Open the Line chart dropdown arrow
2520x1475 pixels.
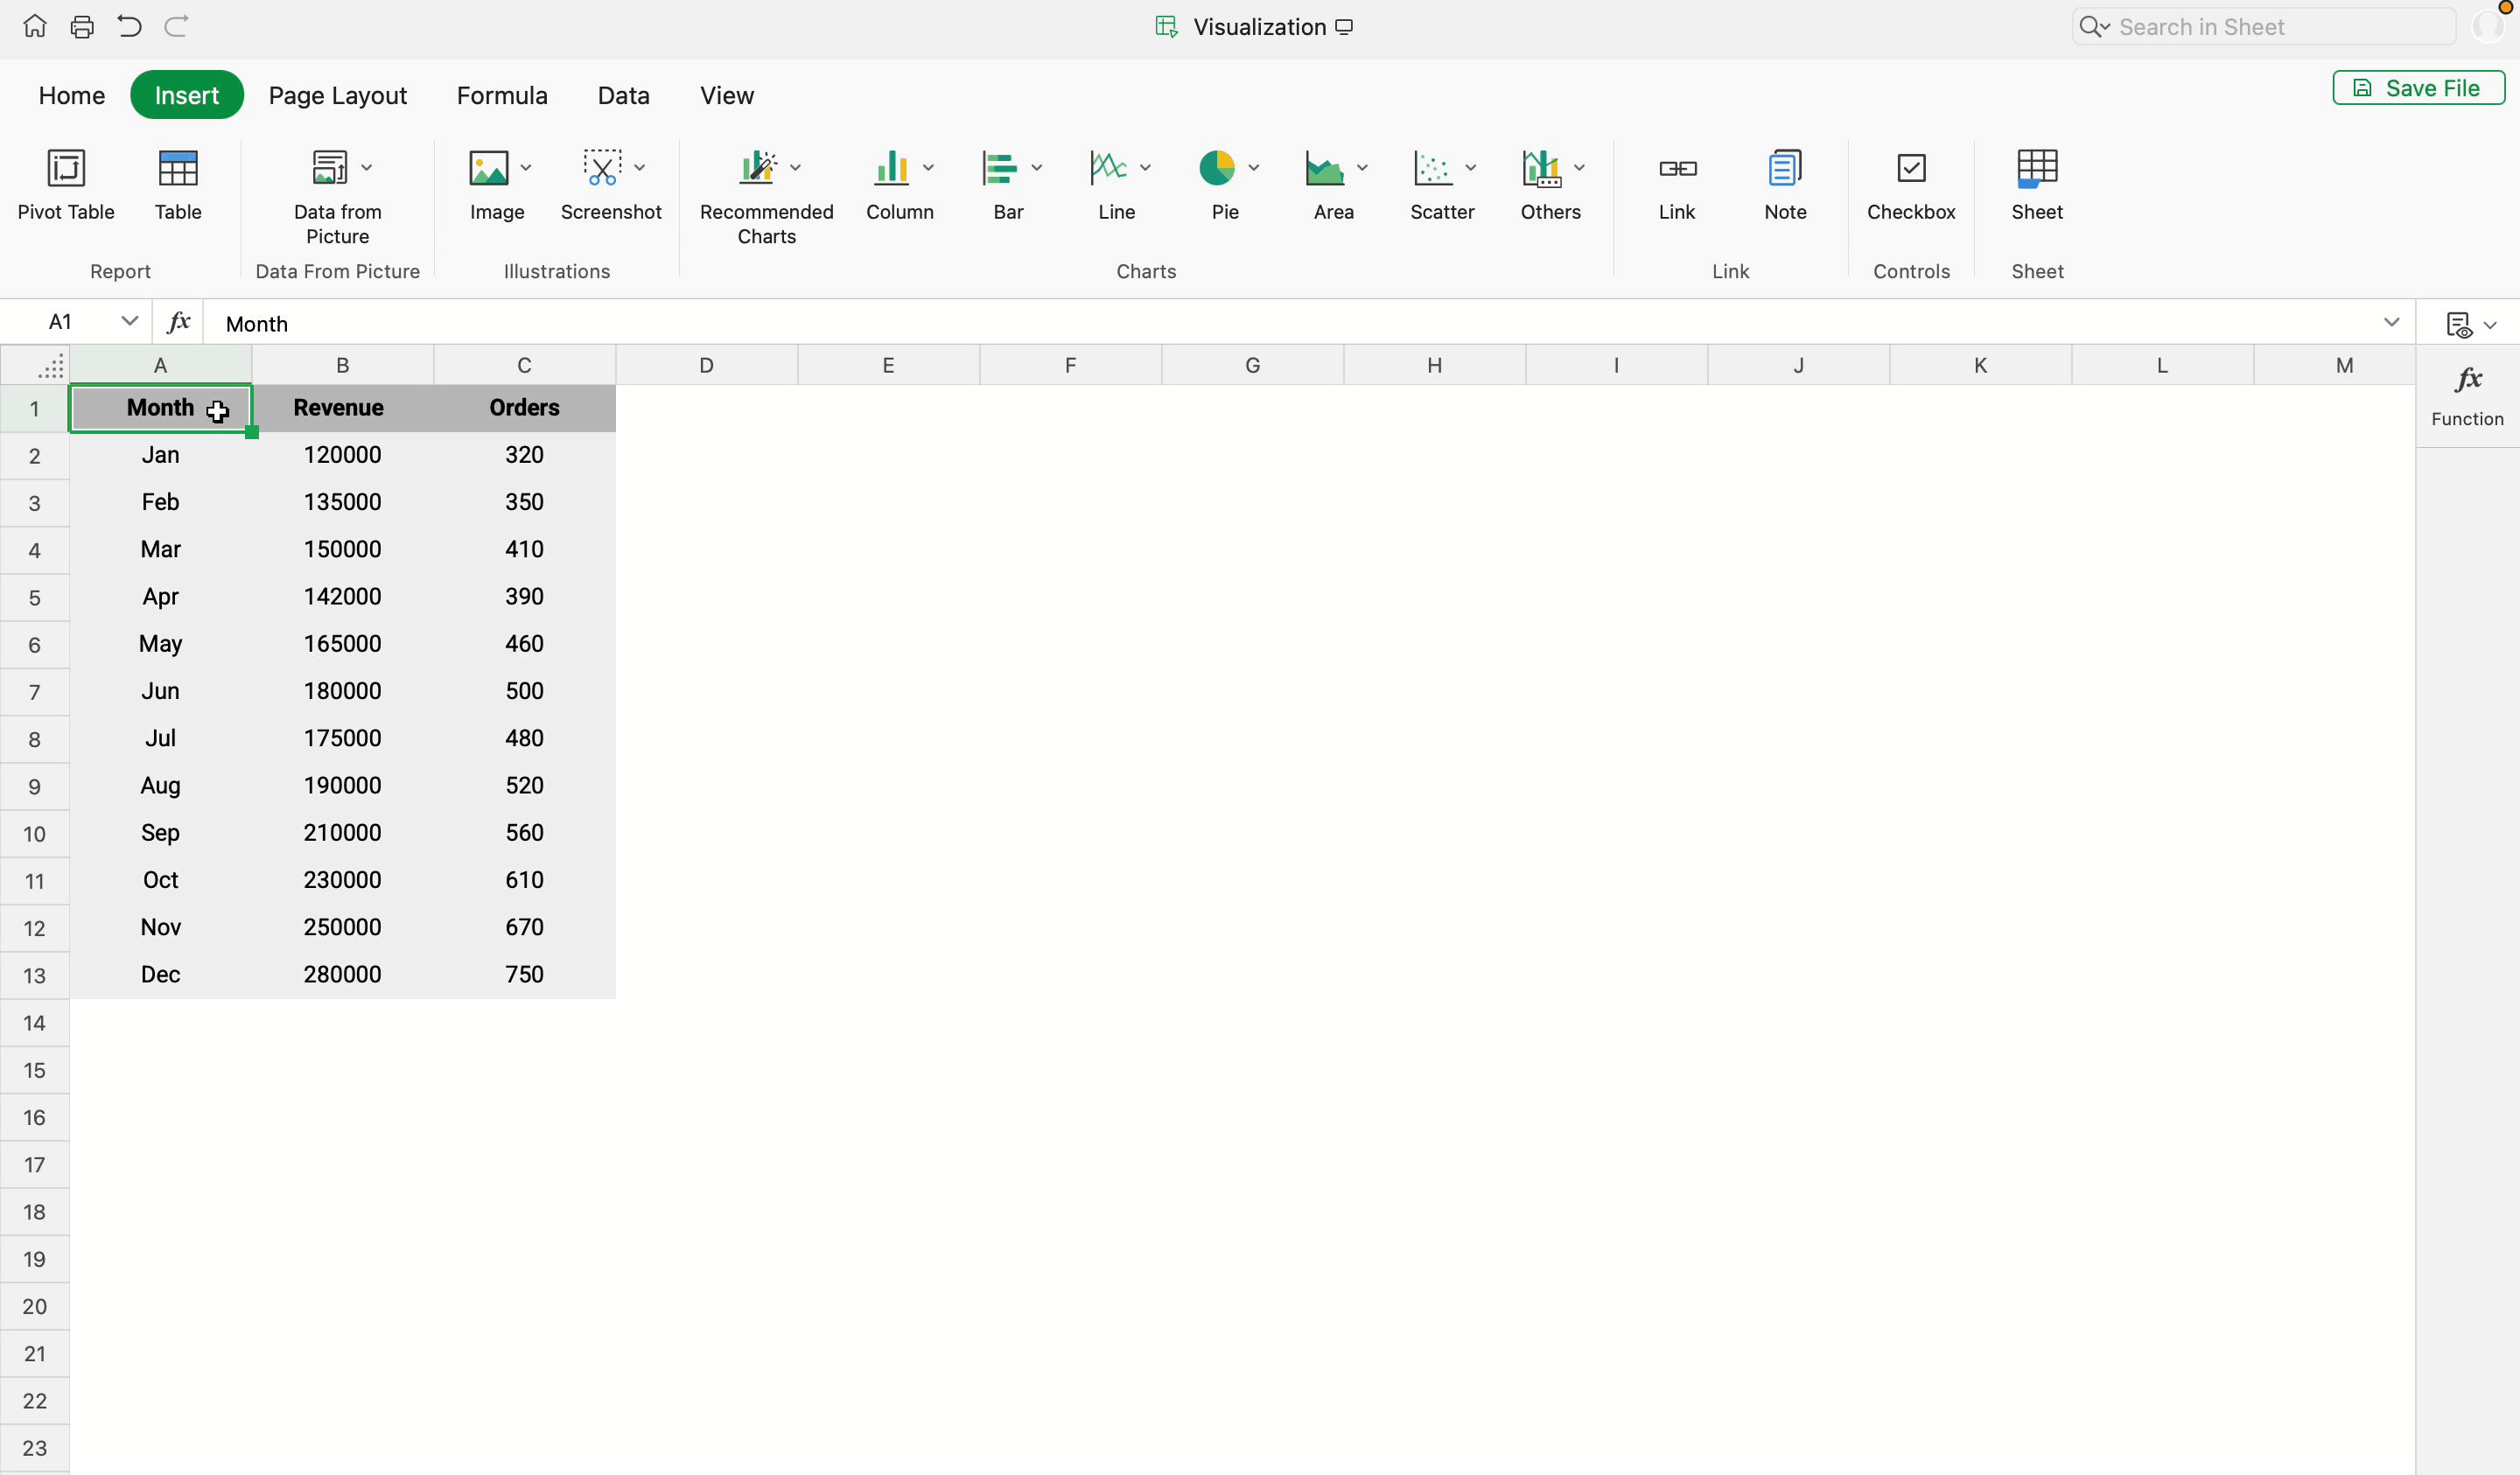pyautogui.click(x=1145, y=168)
